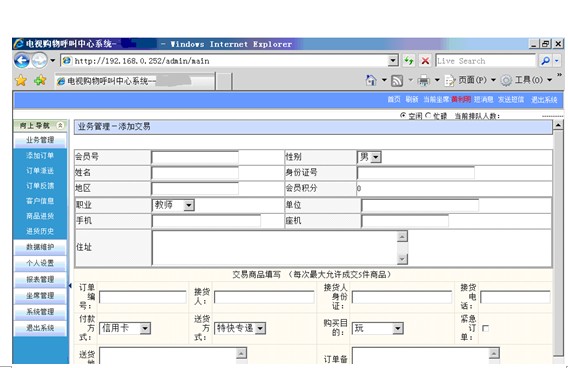Select the 空闲 radio button
Viewport: 568px width, 368px height.
click(403, 116)
